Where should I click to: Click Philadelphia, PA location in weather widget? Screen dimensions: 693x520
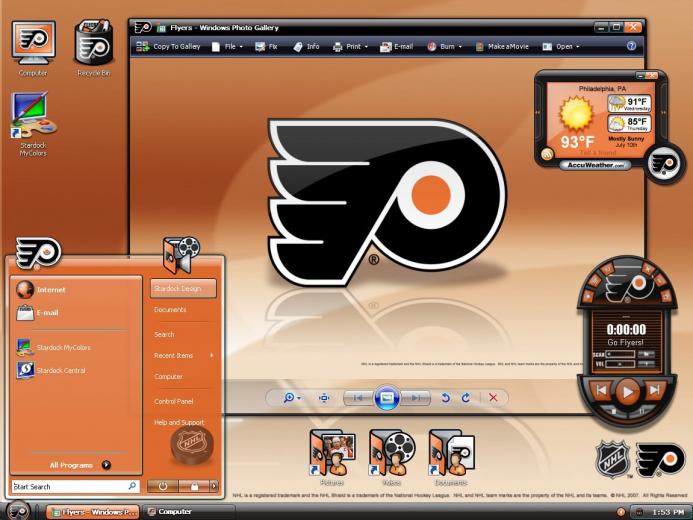(x=603, y=89)
